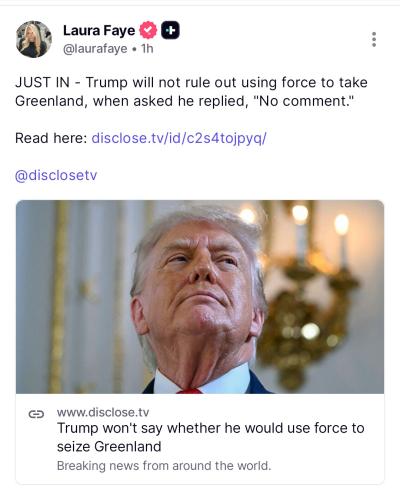The width and height of the screenshot is (400, 500).
Task: Click the pink verified checkmark badge
Action: [148, 30]
